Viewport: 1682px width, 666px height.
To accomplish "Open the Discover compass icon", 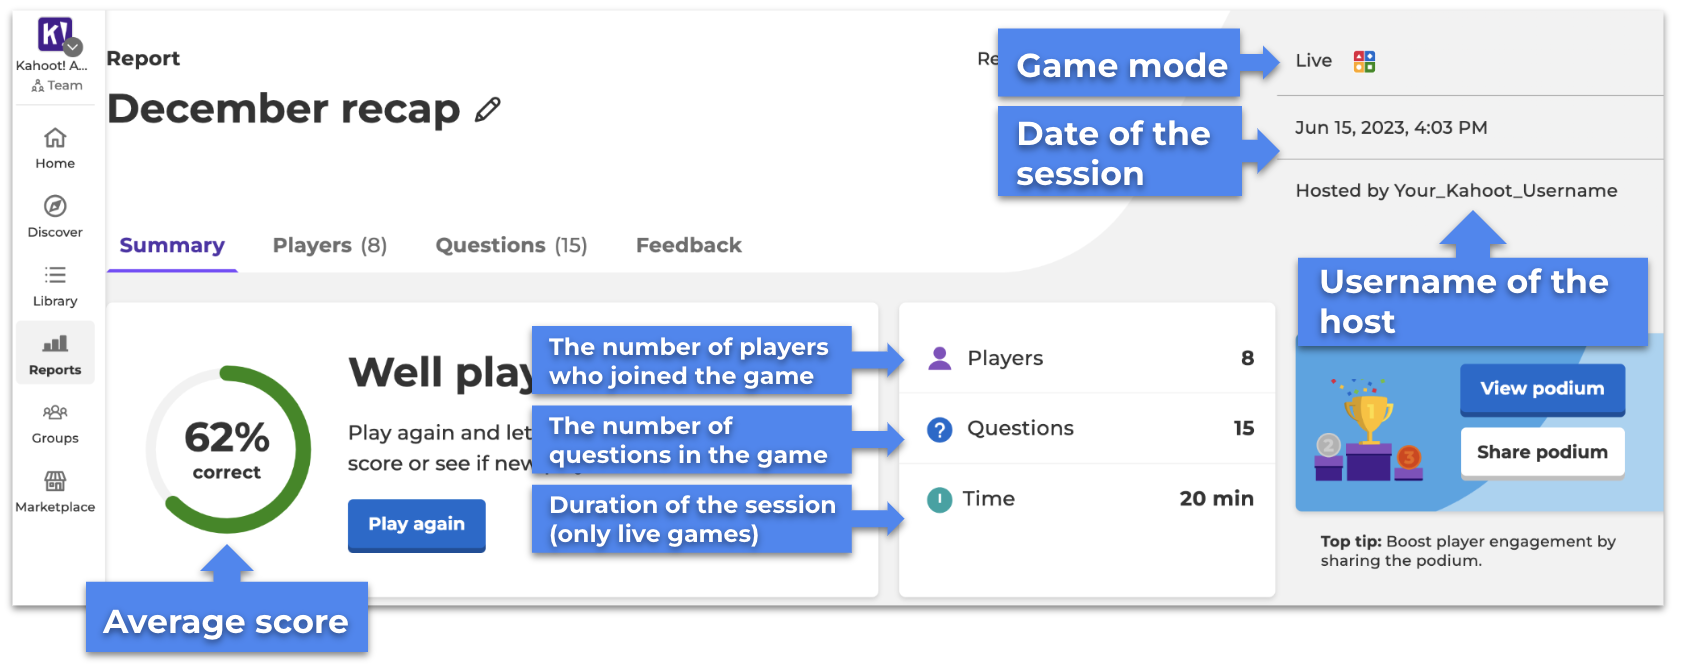I will pyautogui.click(x=55, y=206).
